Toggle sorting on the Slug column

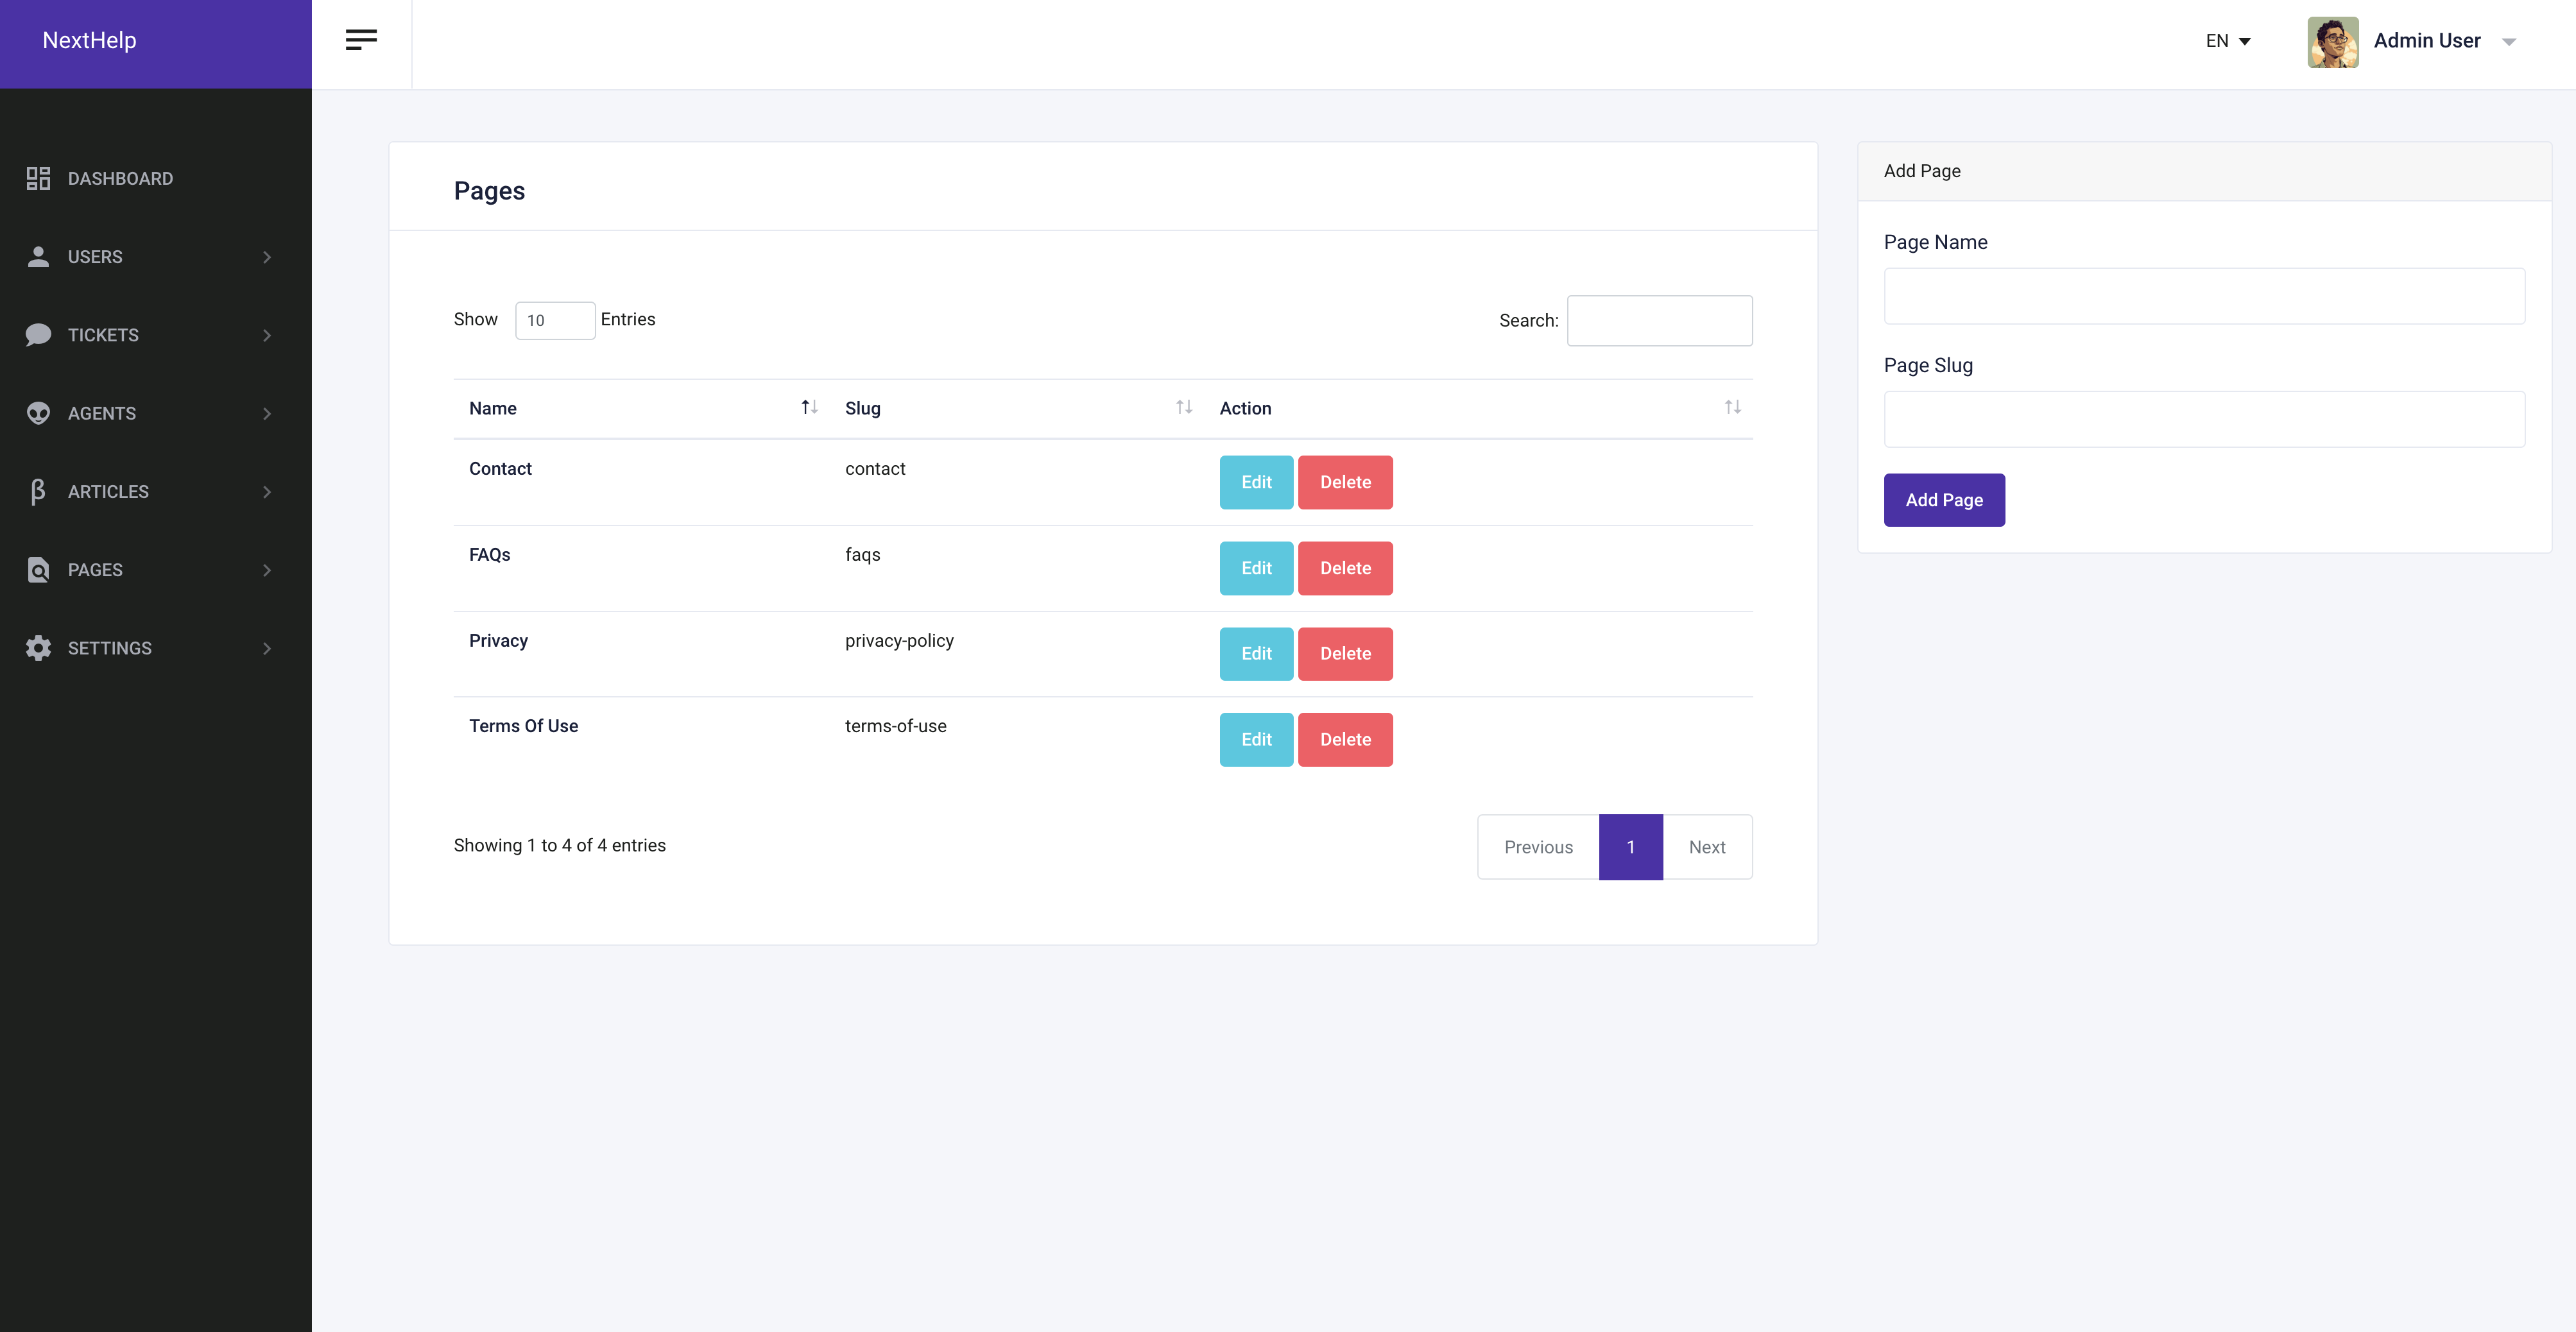pyautogui.click(x=1184, y=407)
